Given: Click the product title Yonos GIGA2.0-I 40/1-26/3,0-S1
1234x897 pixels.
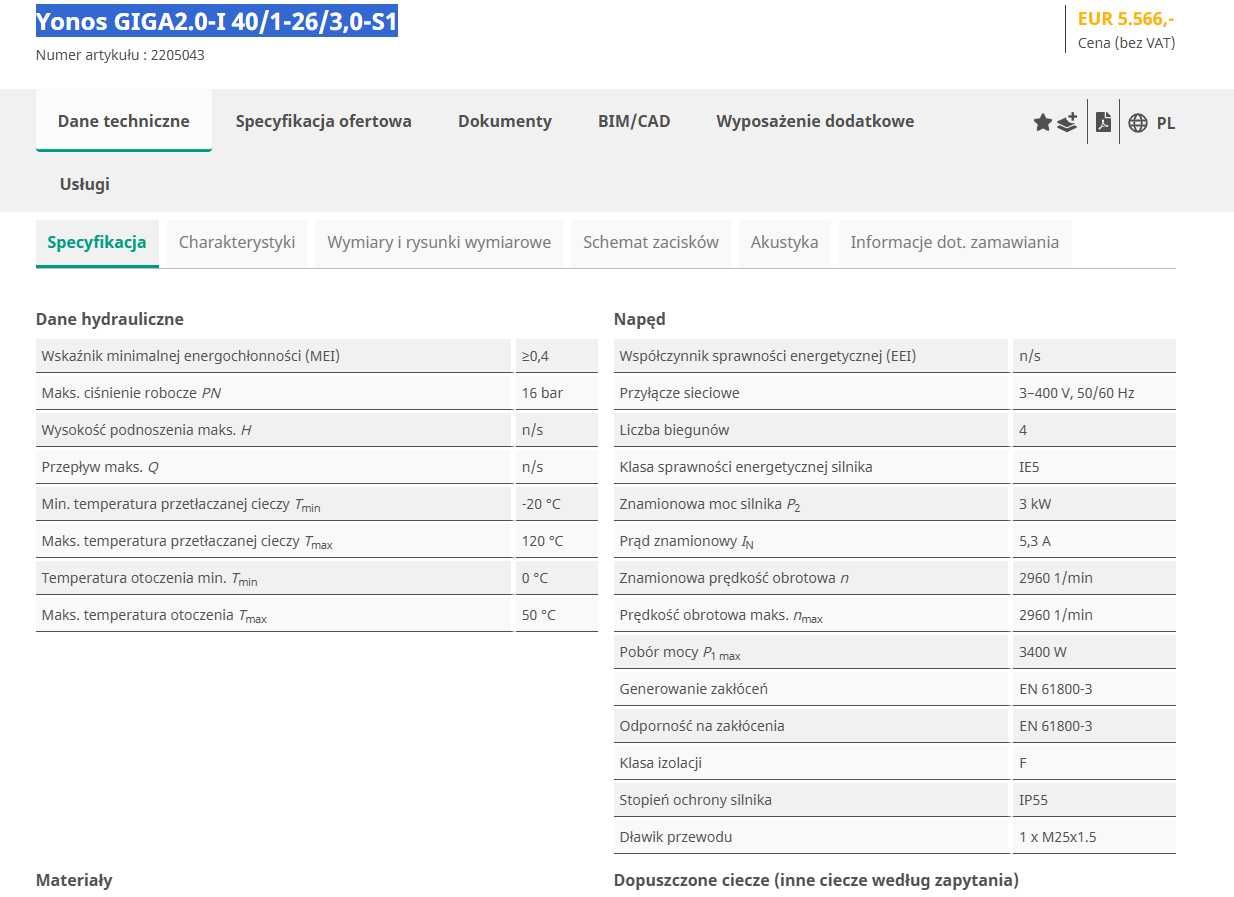Looking at the screenshot, I should pyautogui.click(x=217, y=21).
